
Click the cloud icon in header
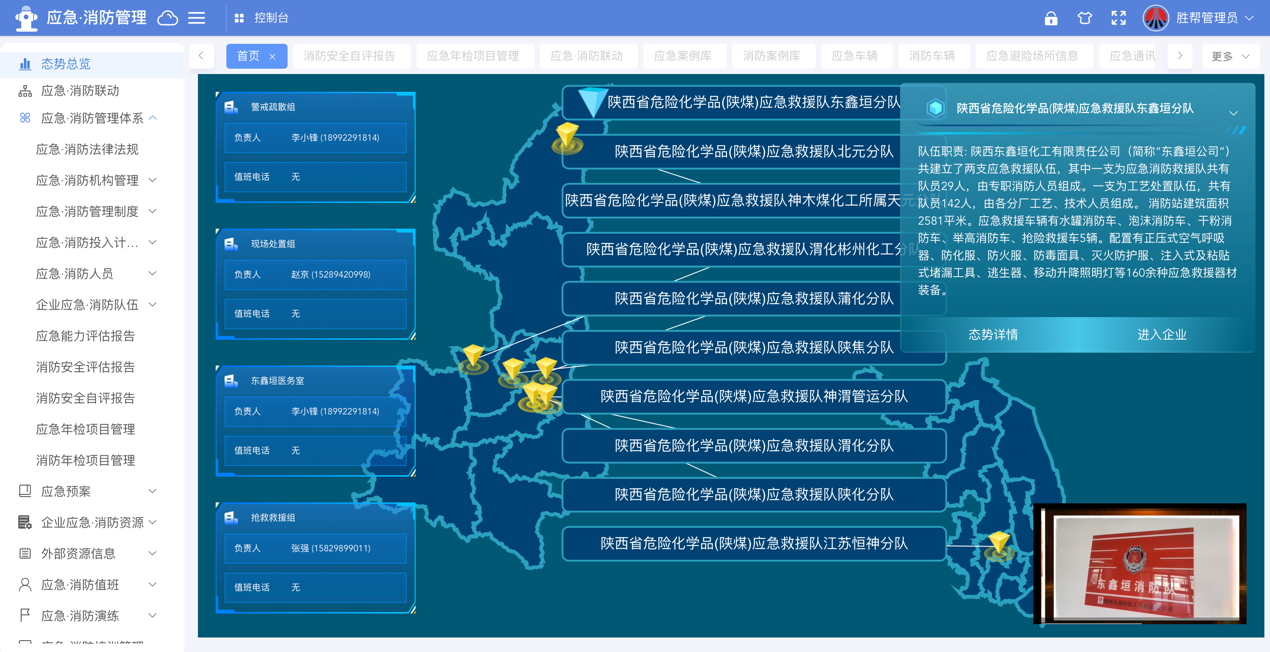[x=168, y=18]
